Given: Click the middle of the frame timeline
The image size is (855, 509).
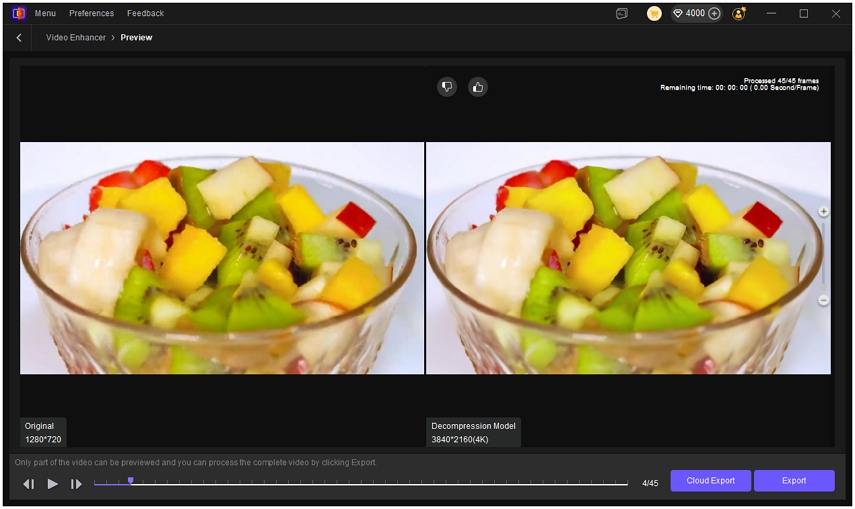Looking at the screenshot, I should click(360, 483).
